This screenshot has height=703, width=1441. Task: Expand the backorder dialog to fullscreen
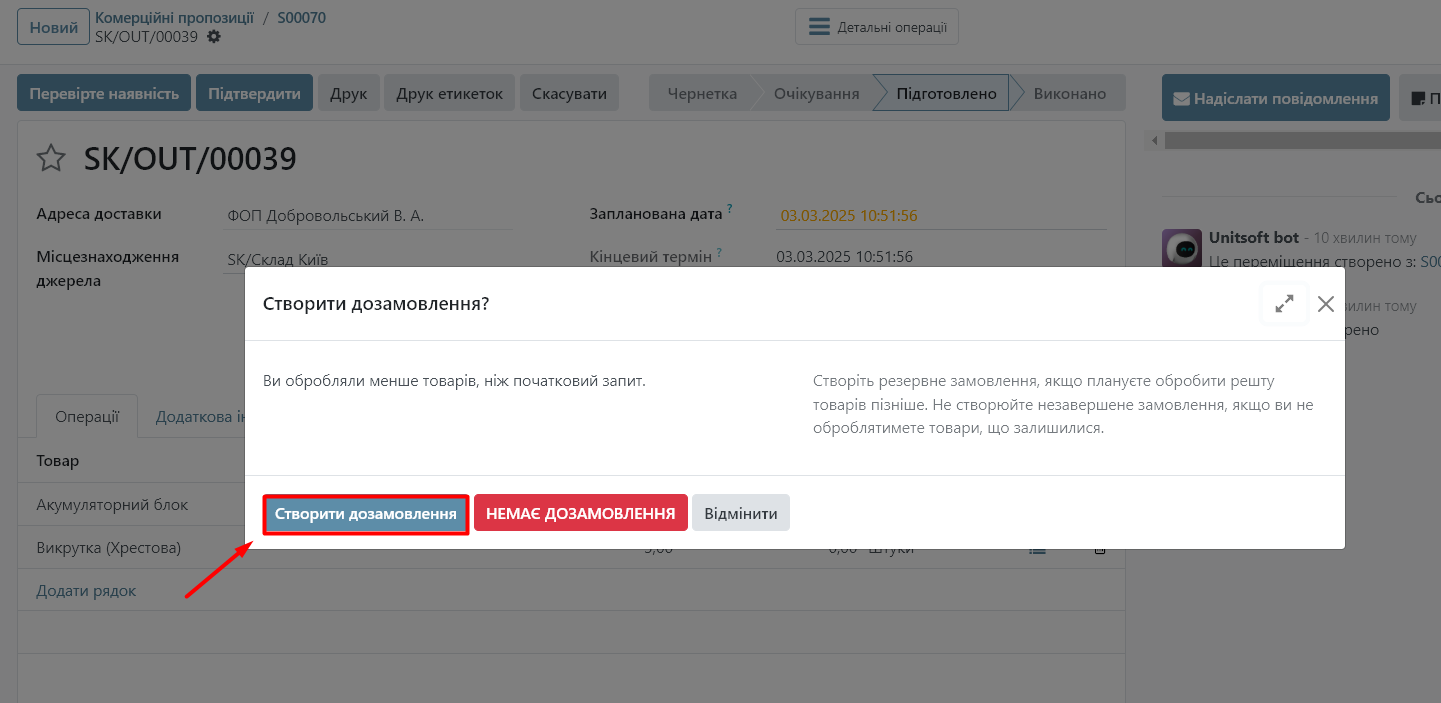coord(1284,304)
